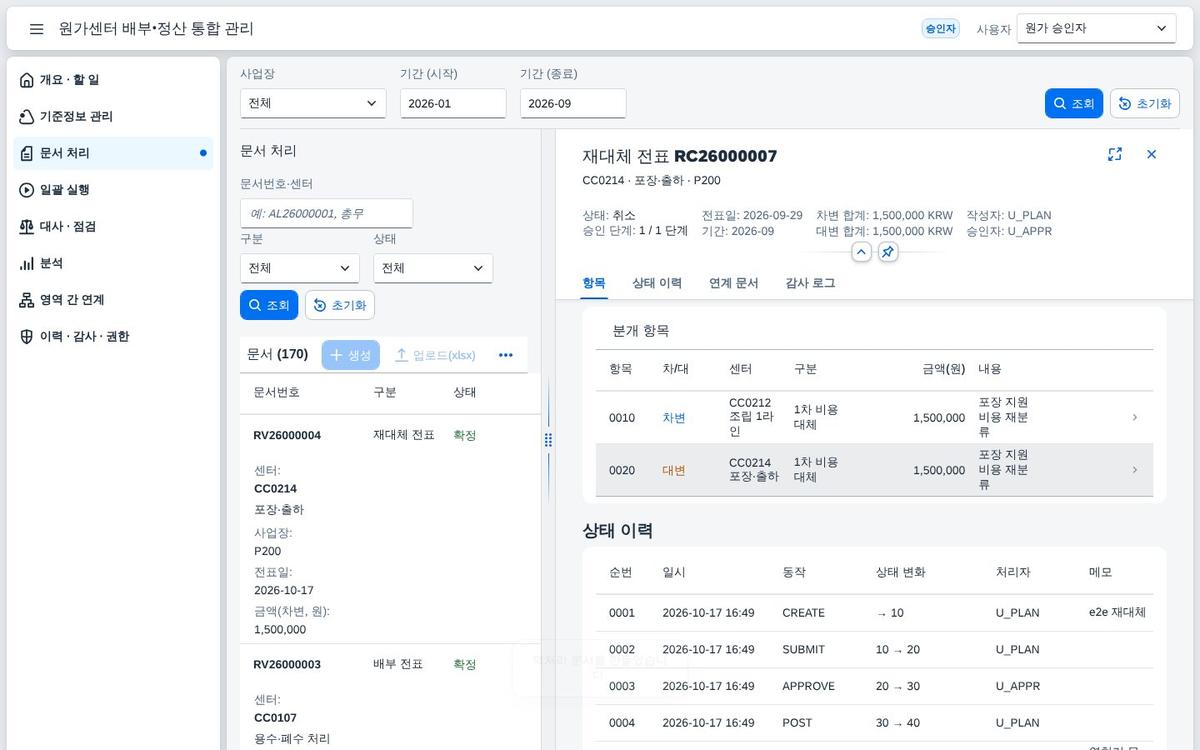Click the 기간 (시작) field
Viewport: 1200px width, 750px height.
tap(453, 103)
